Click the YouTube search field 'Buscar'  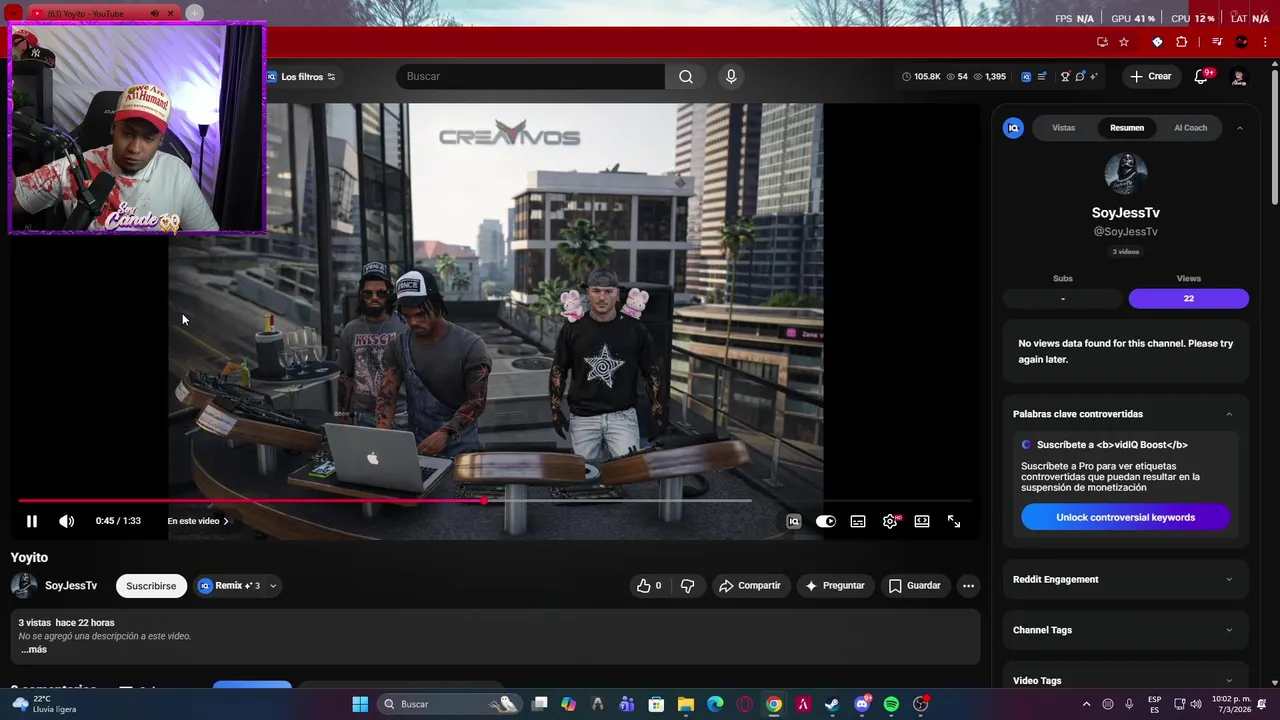click(530, 76)
